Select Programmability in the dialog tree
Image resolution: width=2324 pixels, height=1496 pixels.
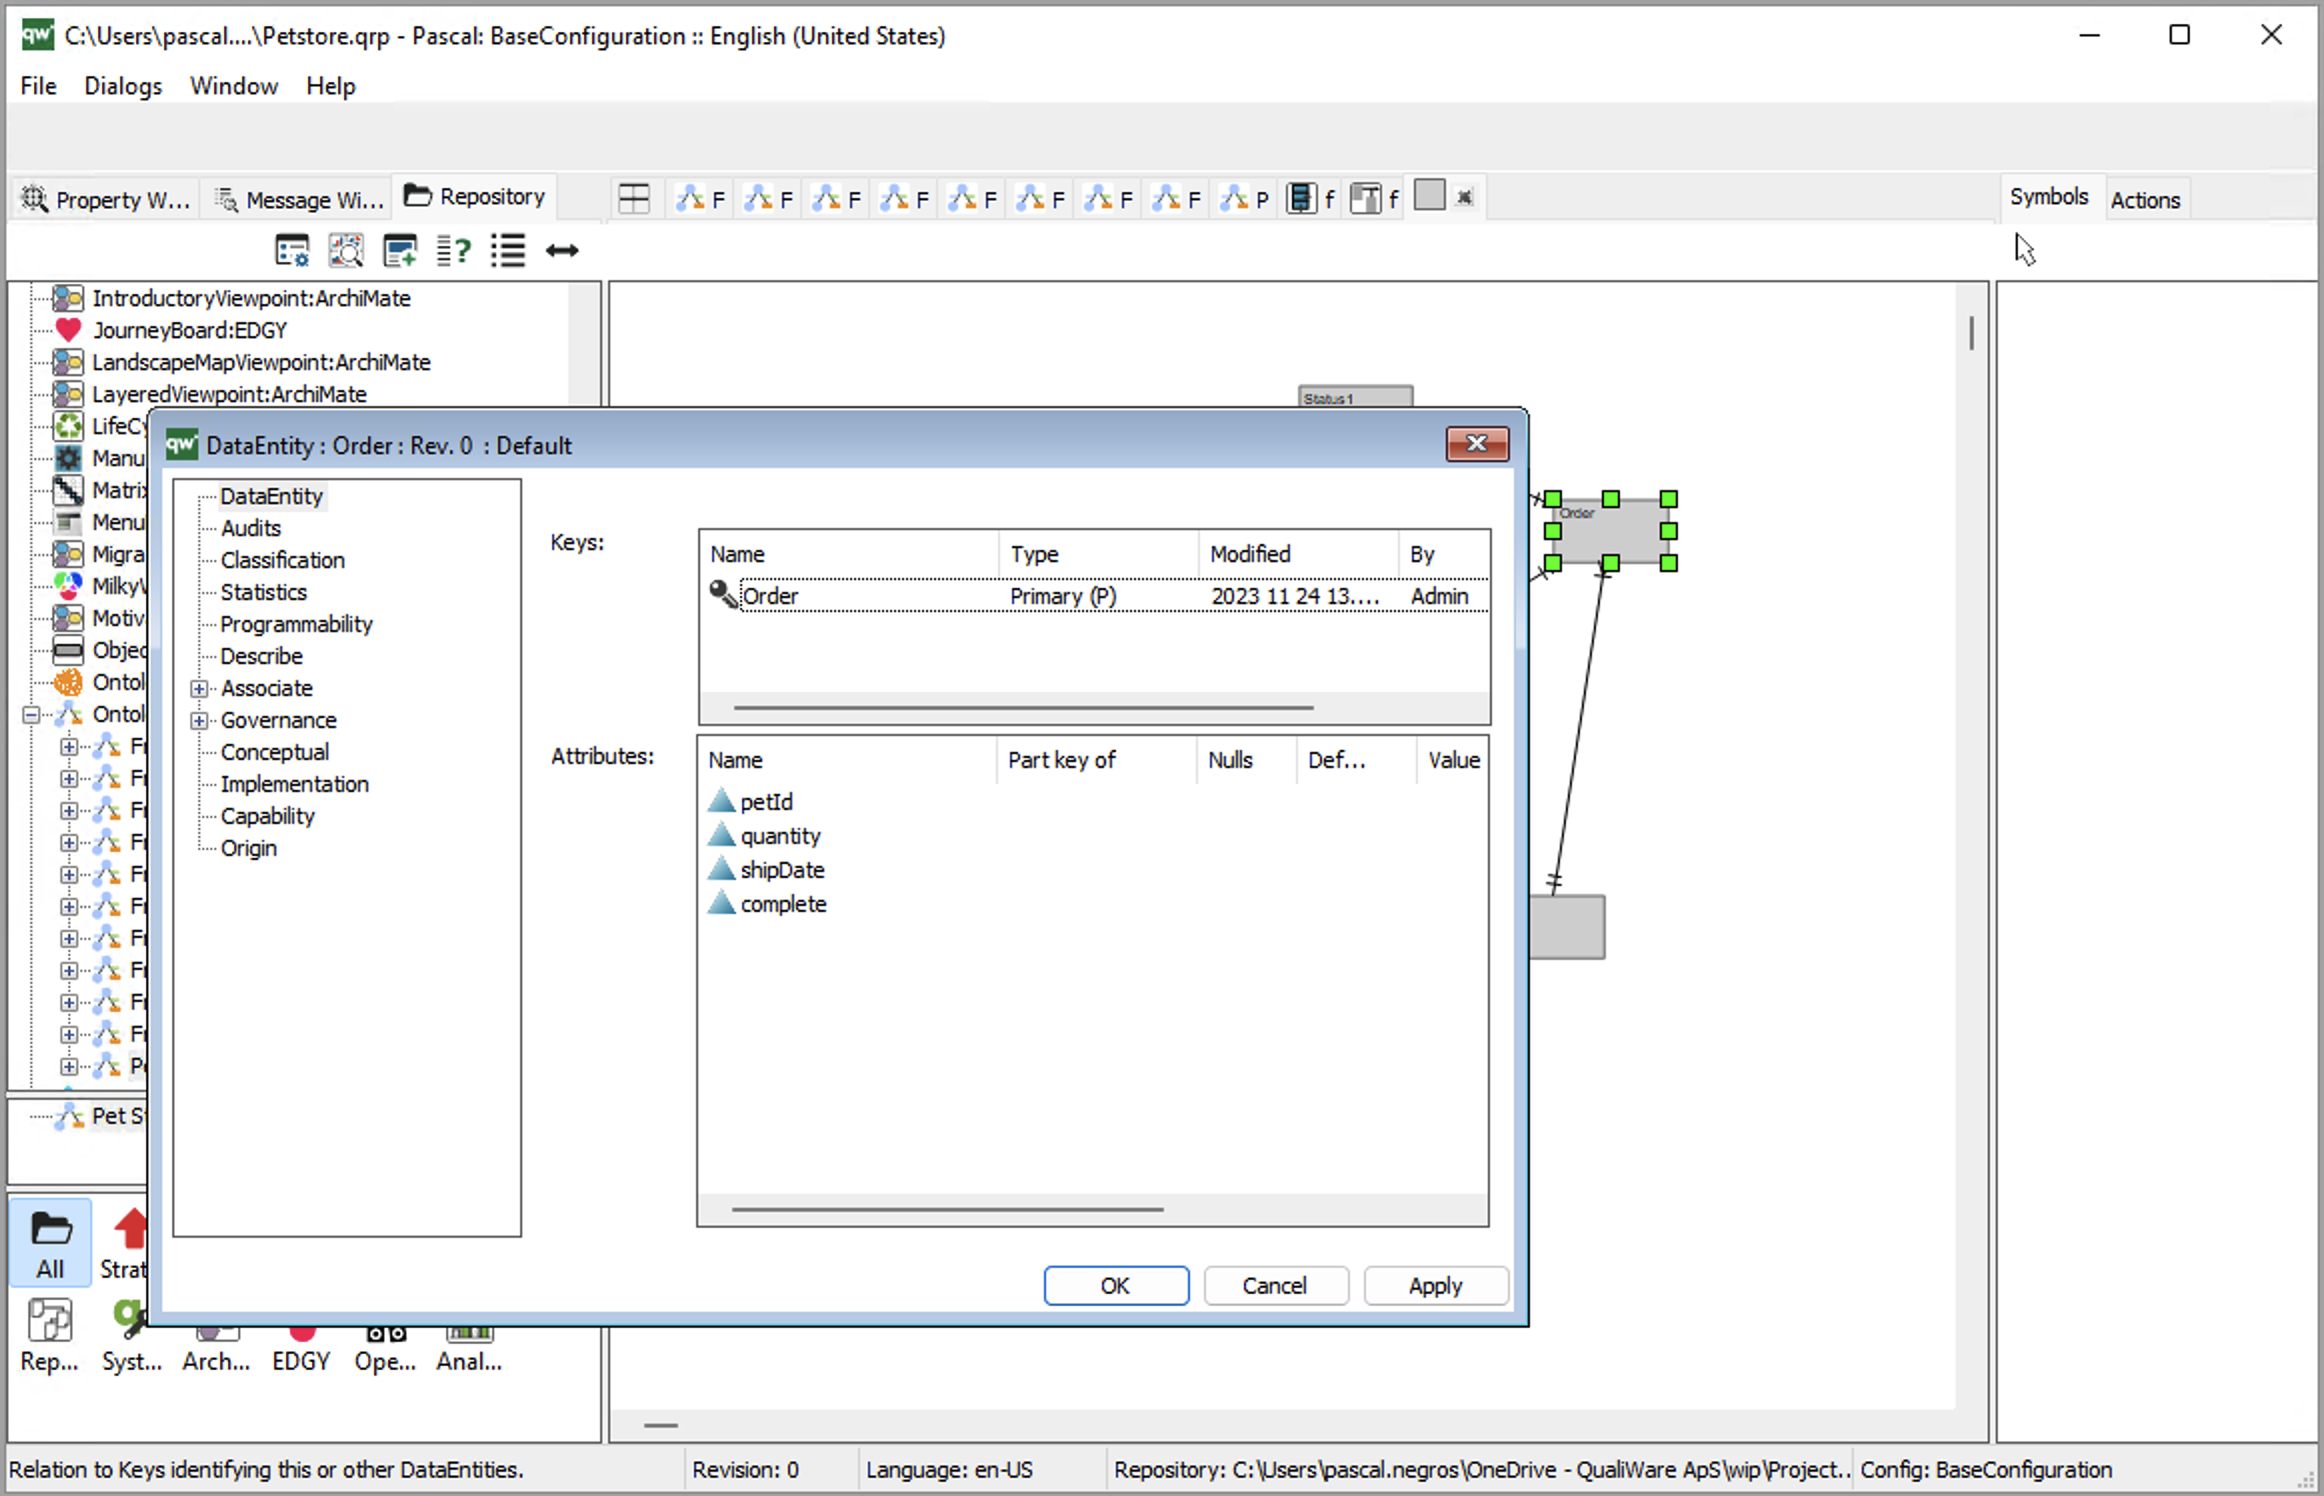click(x=296, y=624)
